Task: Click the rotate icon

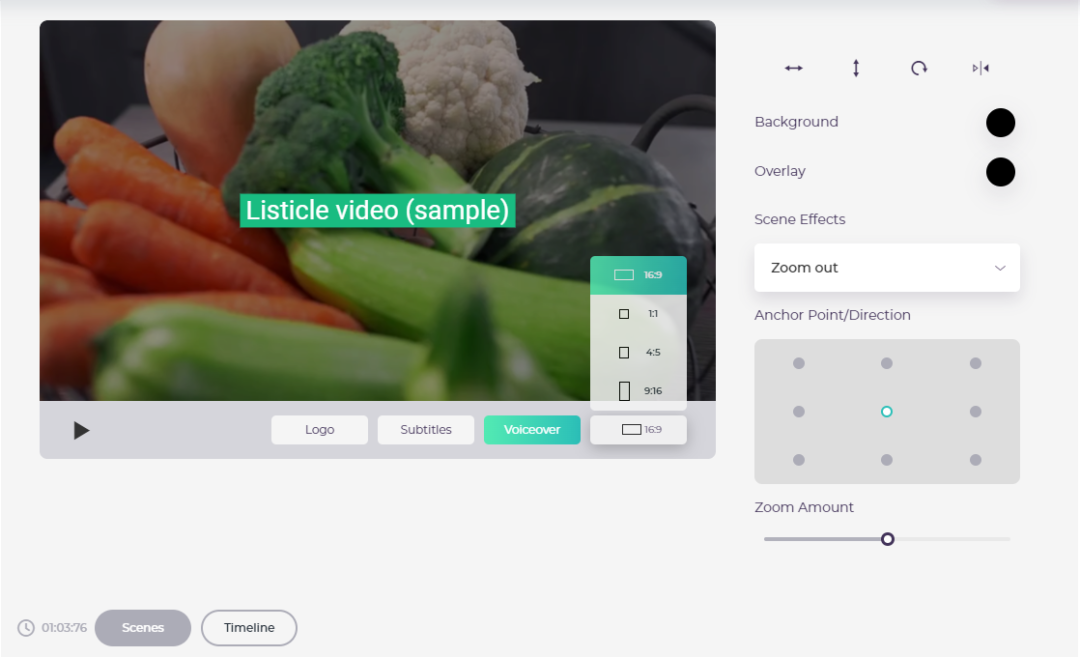Action: coord(918,68)
